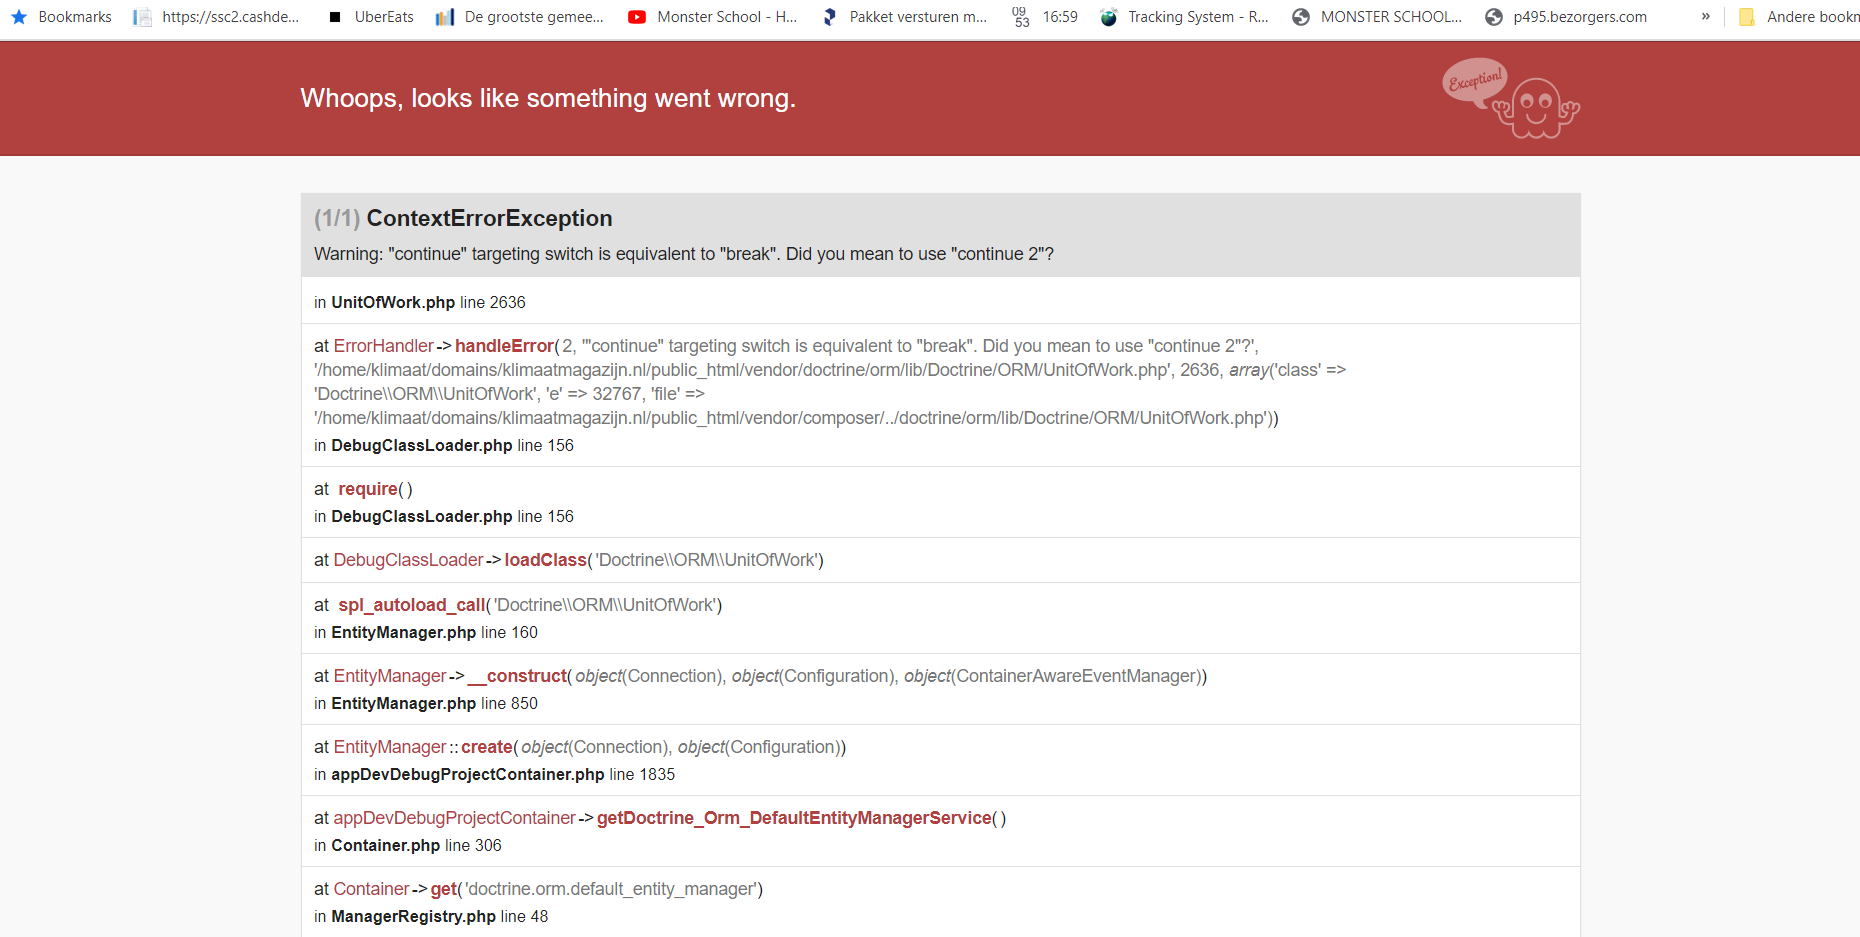The image size is (1860, 937).
Task: Click EntityManager class before __construct
Action: click(x=390, y=676)
